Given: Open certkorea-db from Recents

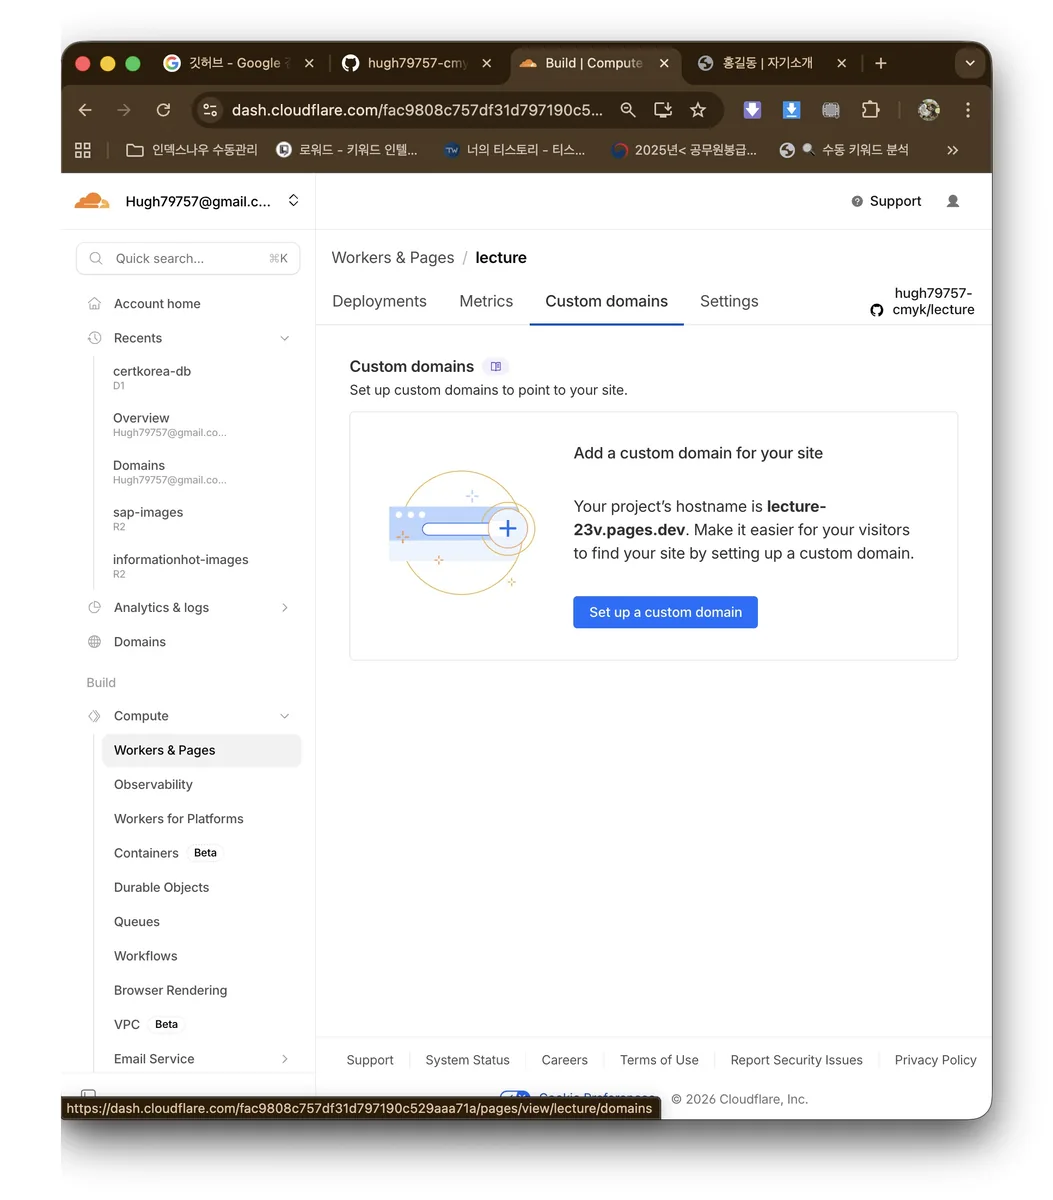Looking at the screenshot, I should pos(152,377).
